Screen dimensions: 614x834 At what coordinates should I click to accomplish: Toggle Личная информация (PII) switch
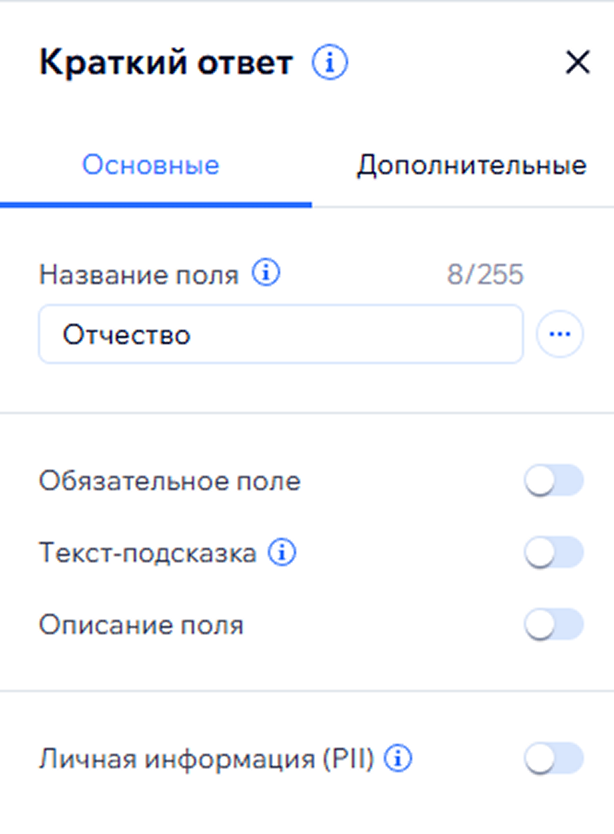(x=553, y=760)
